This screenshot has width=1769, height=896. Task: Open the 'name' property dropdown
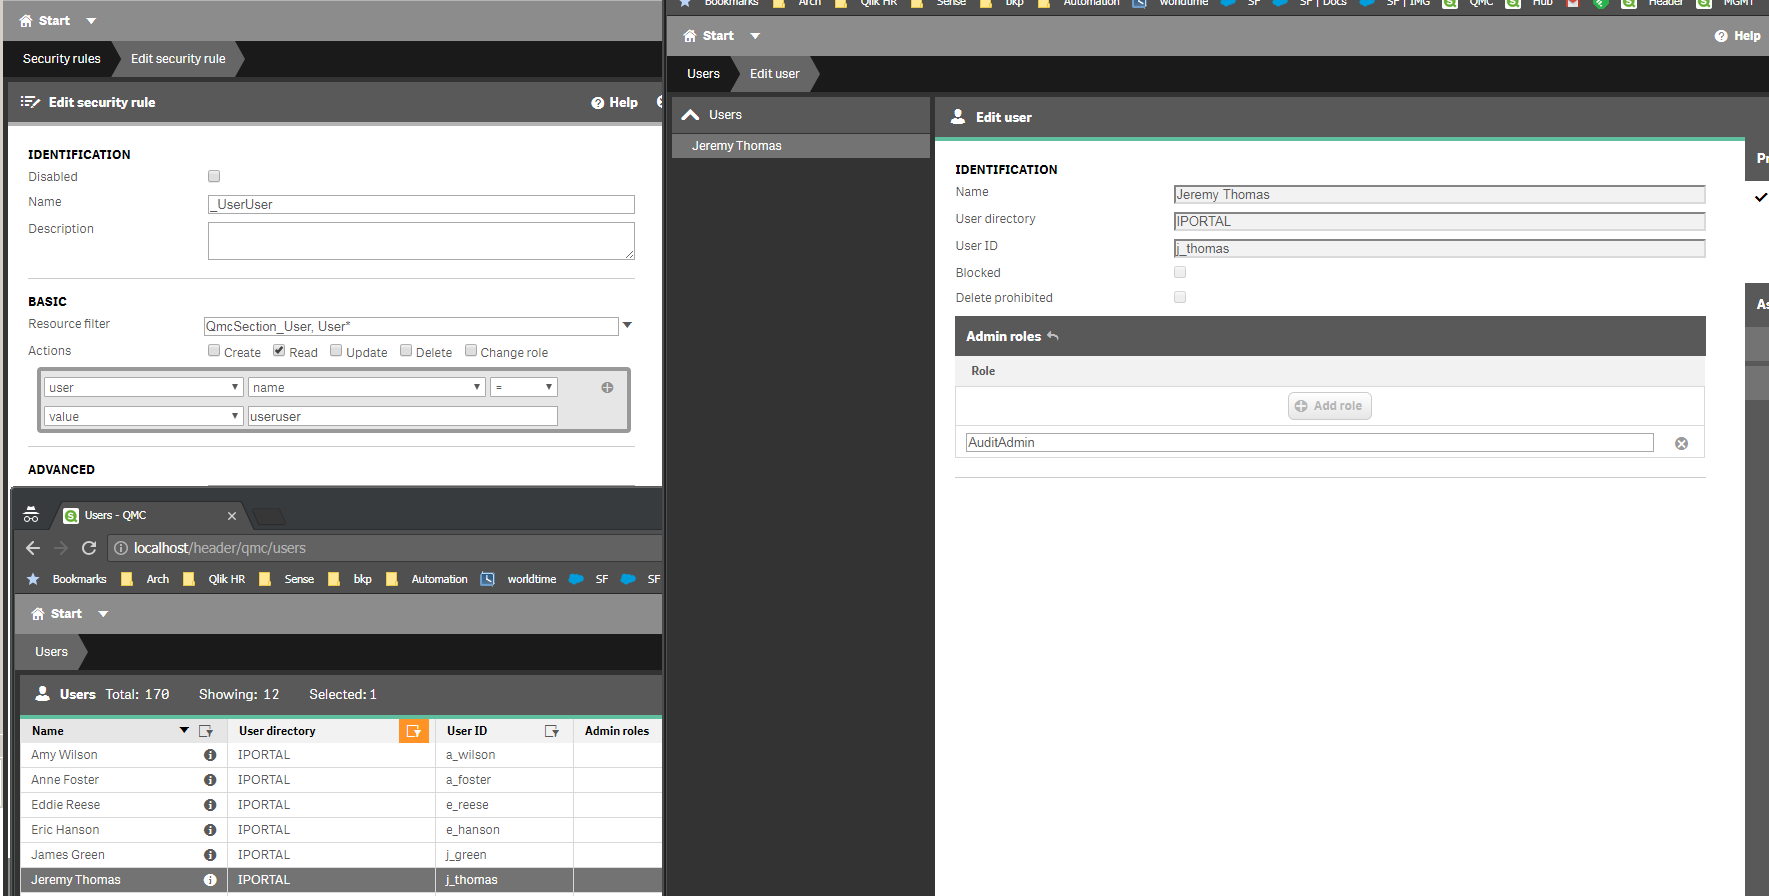[x=367, y=387]
